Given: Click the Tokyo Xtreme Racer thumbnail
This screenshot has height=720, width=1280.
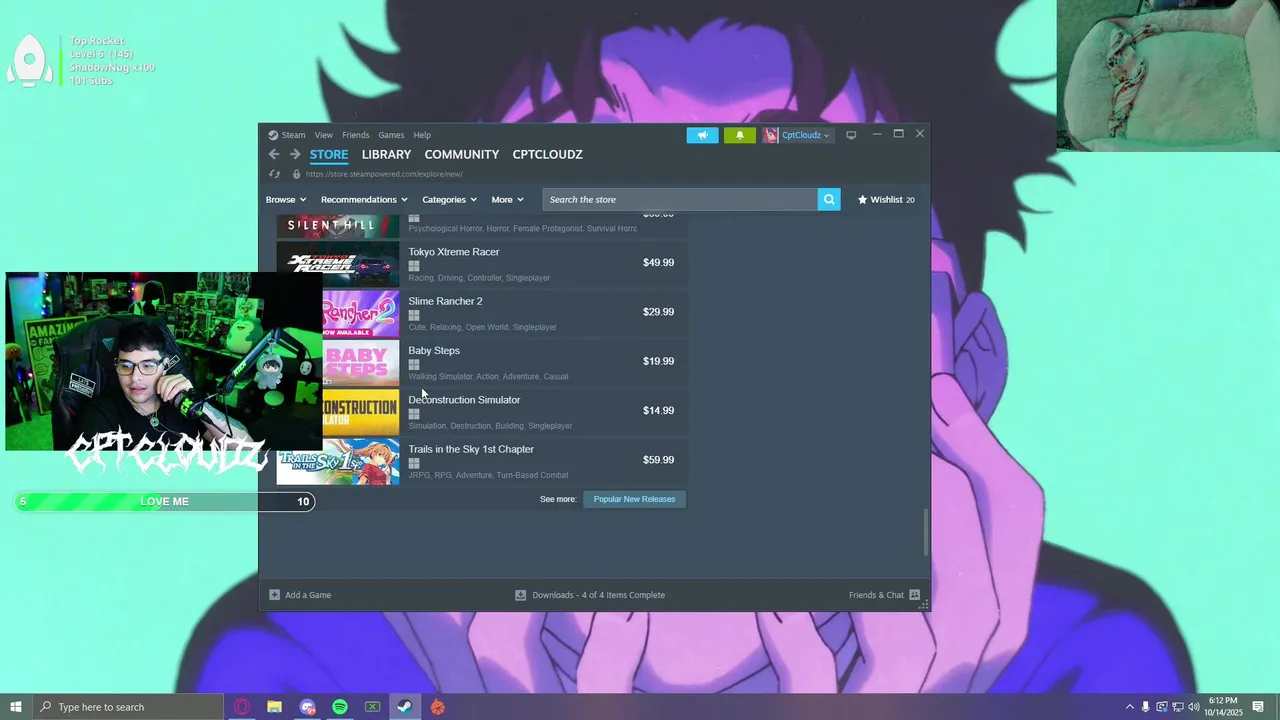Looking at the screenshot, I should (x=338, y=263).
